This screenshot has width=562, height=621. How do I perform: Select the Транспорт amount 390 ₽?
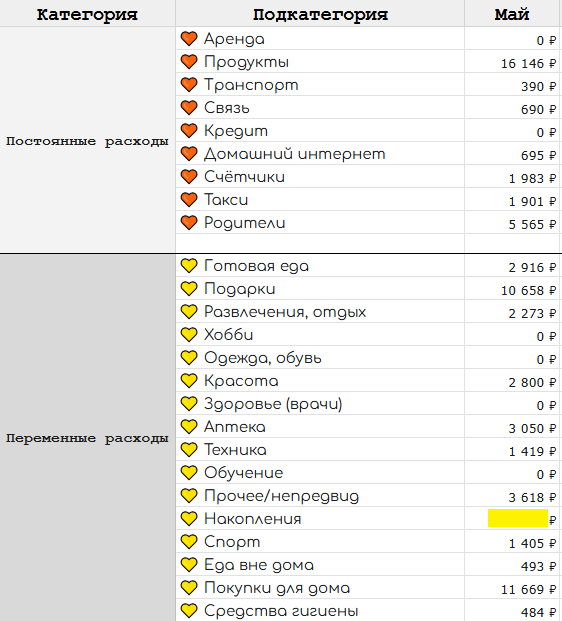pyautogui.click(x=538, y=86)
